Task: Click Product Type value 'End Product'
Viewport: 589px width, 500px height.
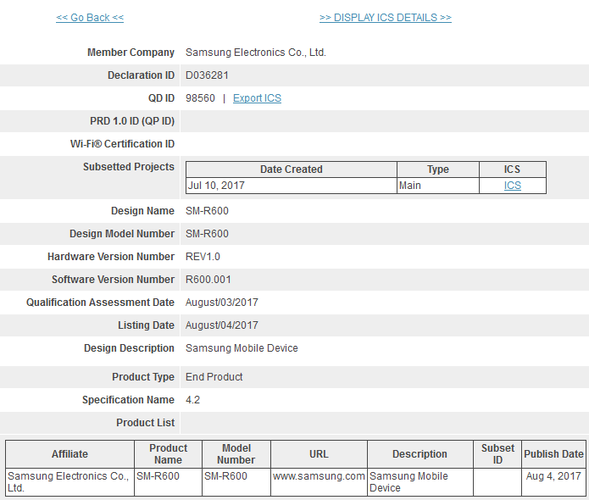Action: pos(214,377)
